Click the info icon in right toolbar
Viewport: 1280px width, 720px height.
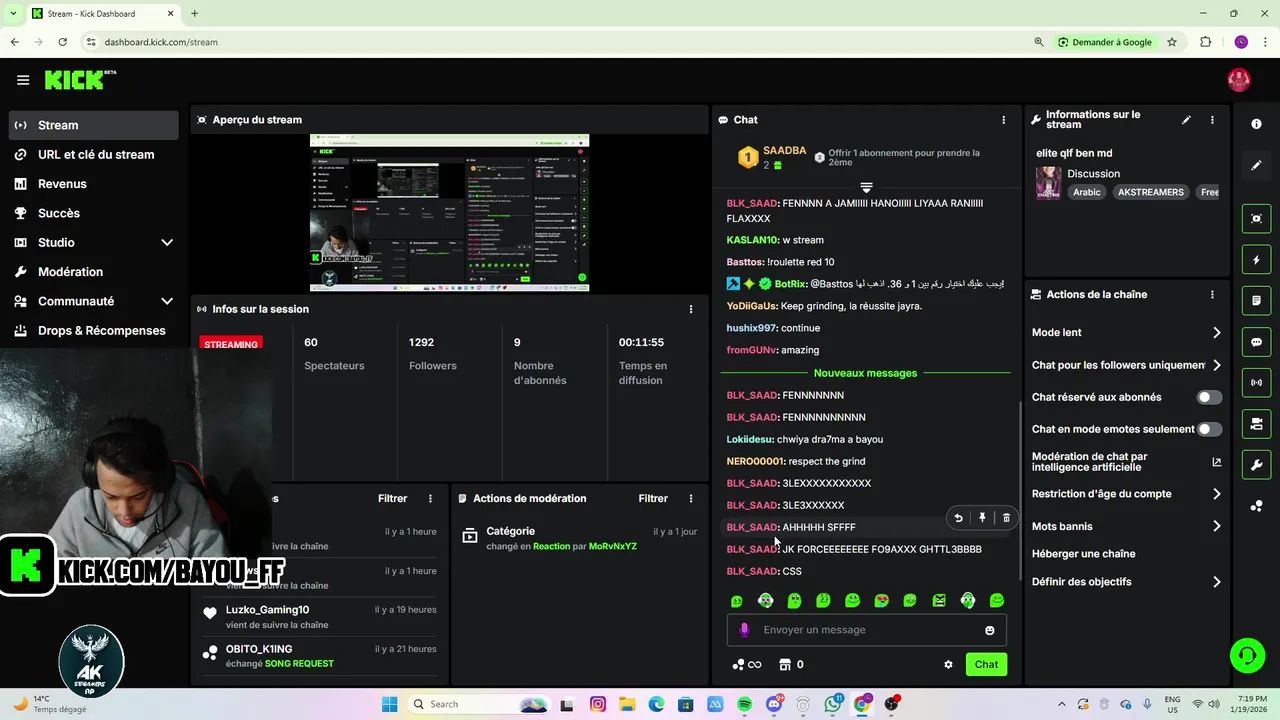coord(1257,123)
